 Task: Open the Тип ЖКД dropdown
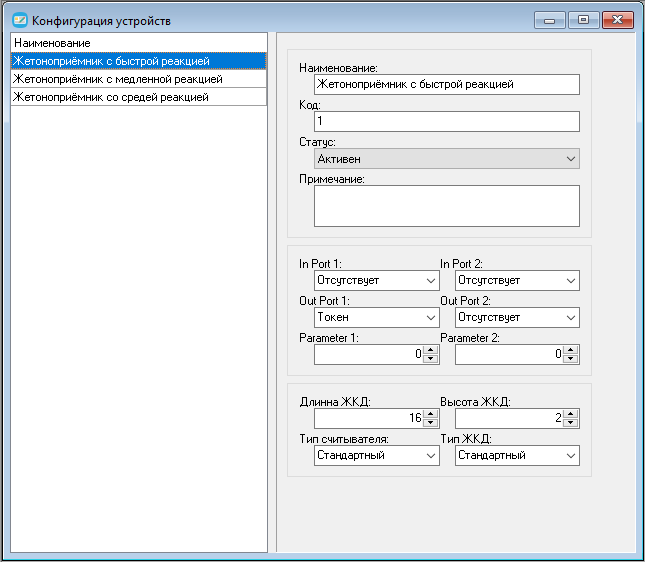point(517,455)
